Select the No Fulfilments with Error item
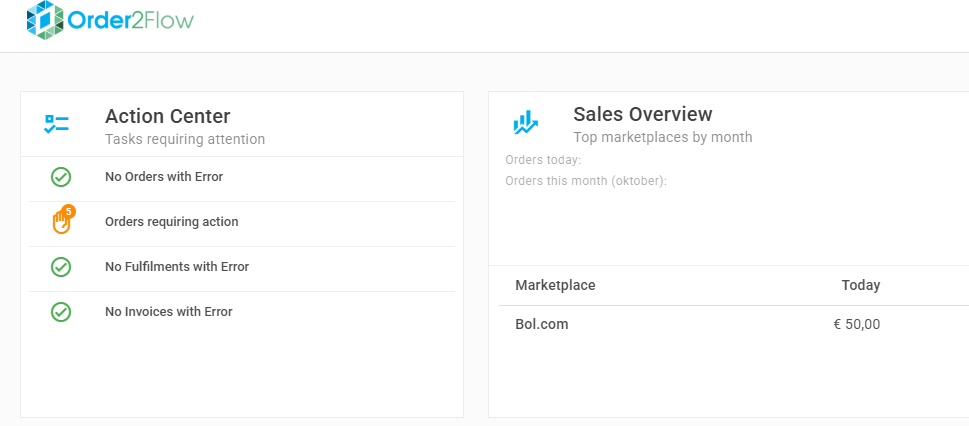 coord(176,267)
